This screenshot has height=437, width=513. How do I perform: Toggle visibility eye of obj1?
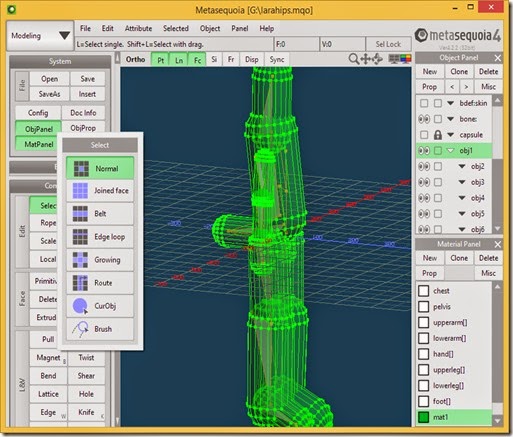pos(424,151)
